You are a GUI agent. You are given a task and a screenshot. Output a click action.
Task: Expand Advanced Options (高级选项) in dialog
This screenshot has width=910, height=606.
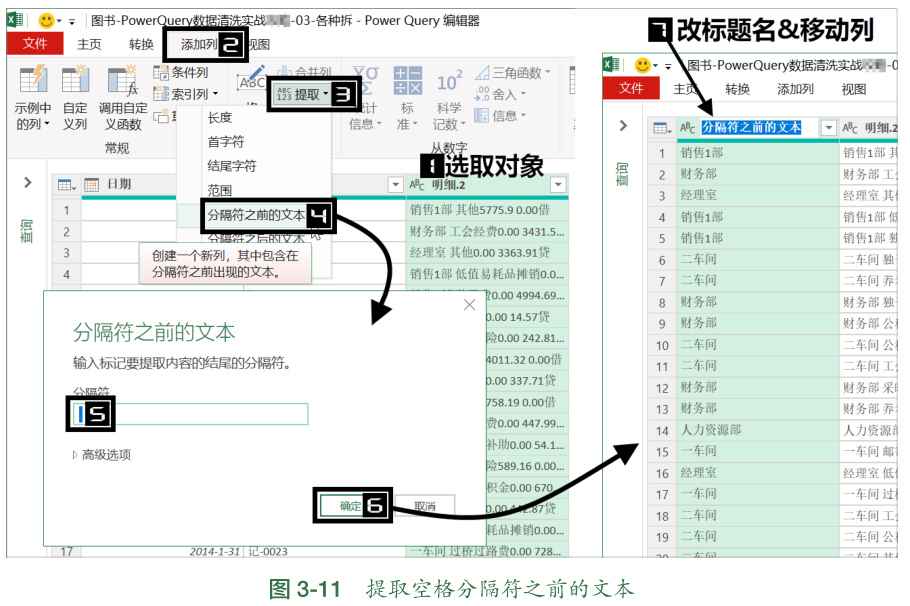coord(102,455)
